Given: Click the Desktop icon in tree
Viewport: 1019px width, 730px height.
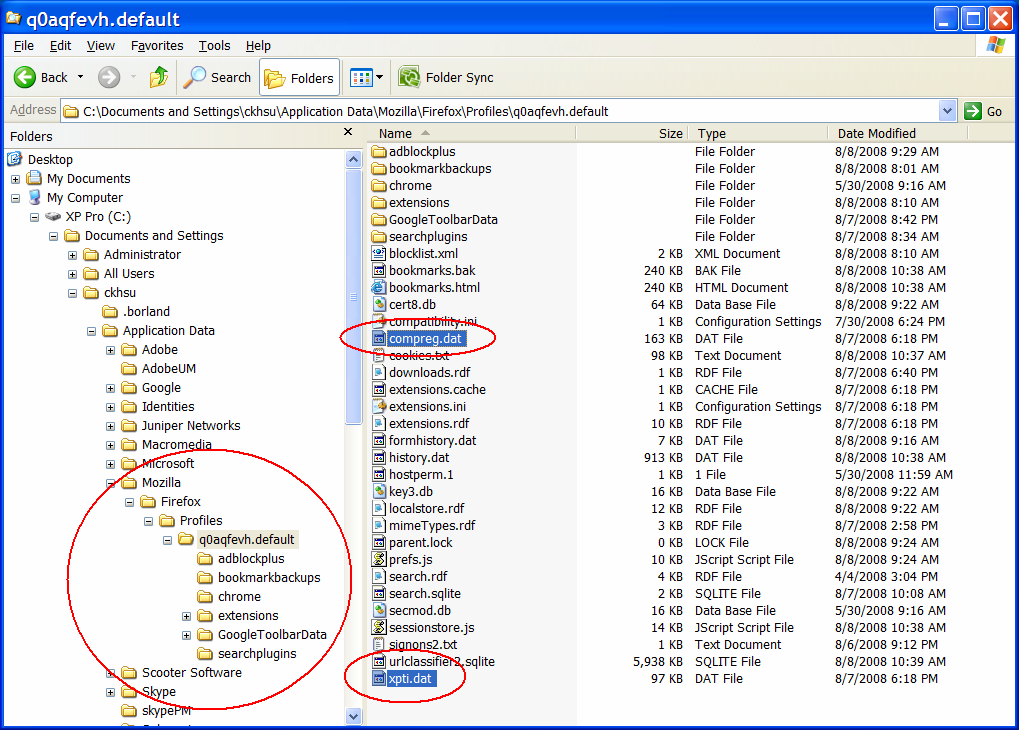Looking at the screenshot, I should (x=15, y=159).
